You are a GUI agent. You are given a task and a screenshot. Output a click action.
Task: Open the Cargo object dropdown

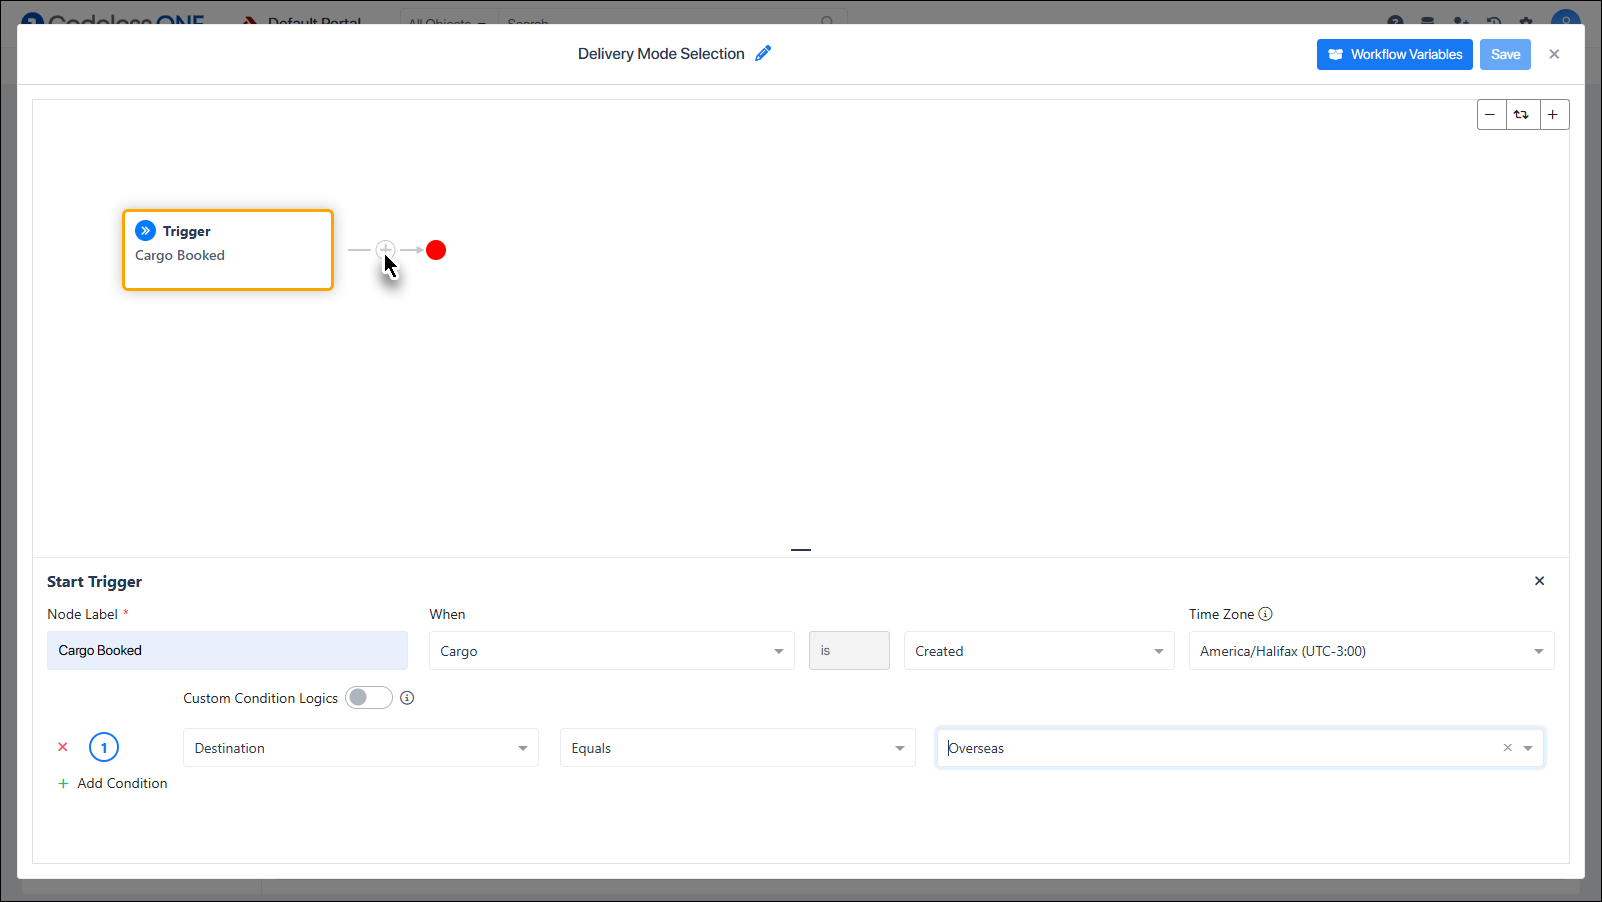(612, 650)
